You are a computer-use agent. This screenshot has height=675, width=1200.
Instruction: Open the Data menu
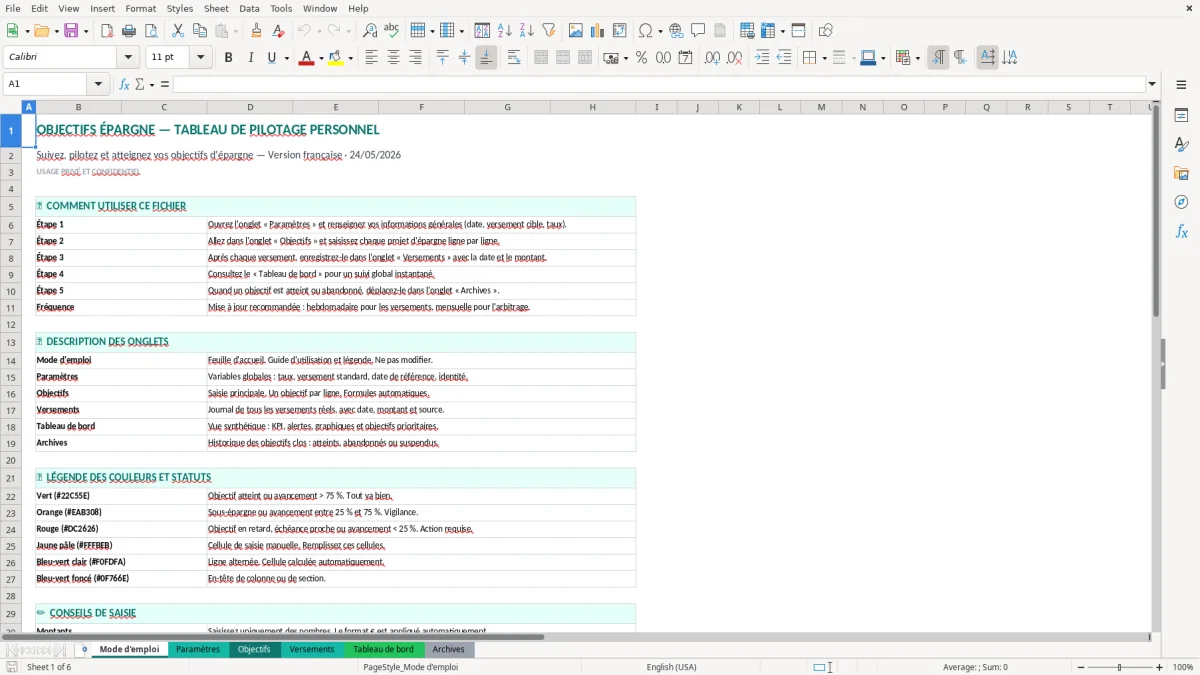[x=249, y=8]
